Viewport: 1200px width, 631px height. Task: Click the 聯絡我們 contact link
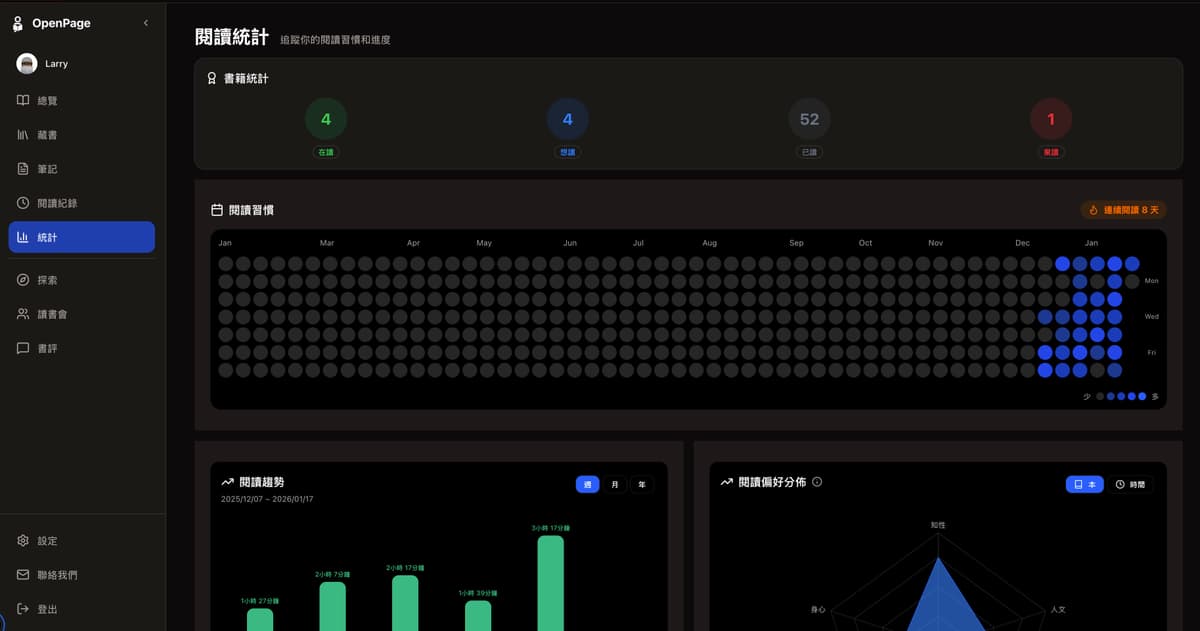coord(56,575)
